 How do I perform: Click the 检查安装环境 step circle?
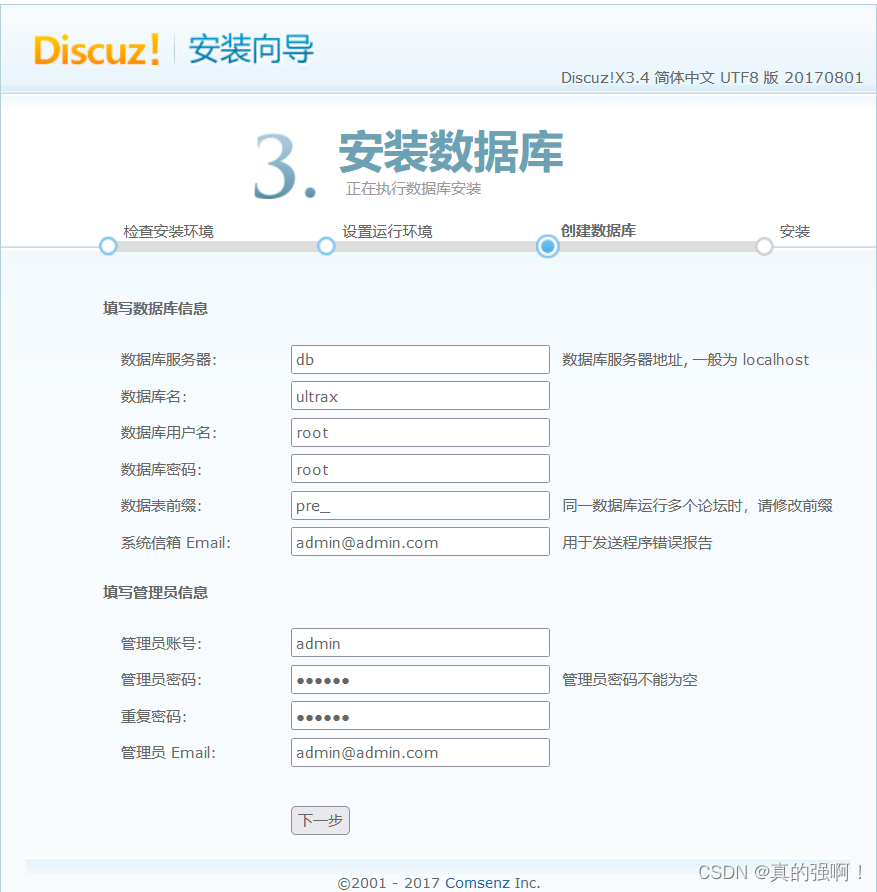tap(107, 246)
